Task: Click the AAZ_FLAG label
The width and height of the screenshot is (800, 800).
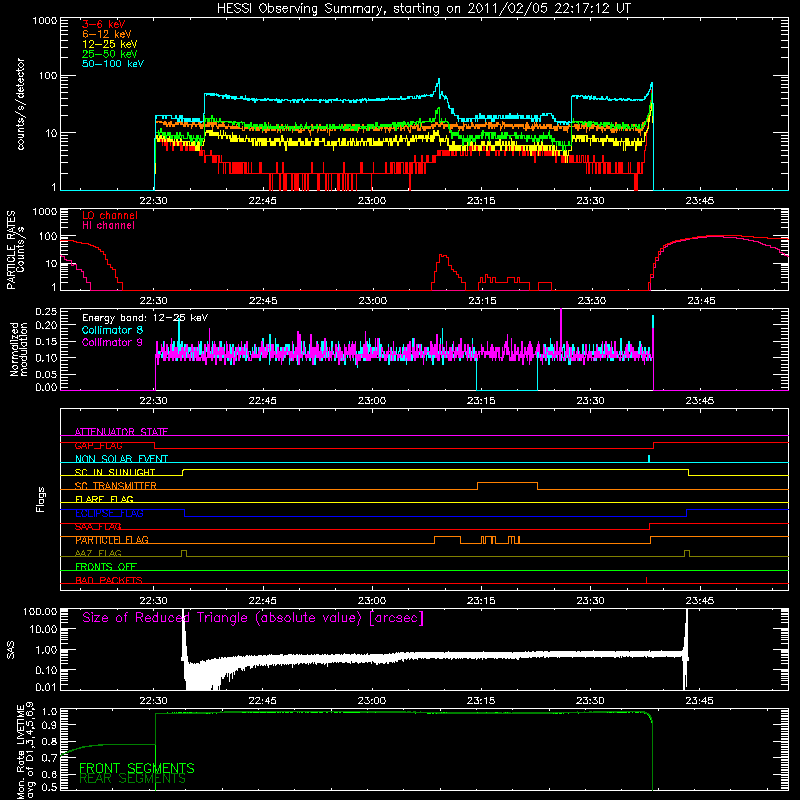Action: (98, 553)
